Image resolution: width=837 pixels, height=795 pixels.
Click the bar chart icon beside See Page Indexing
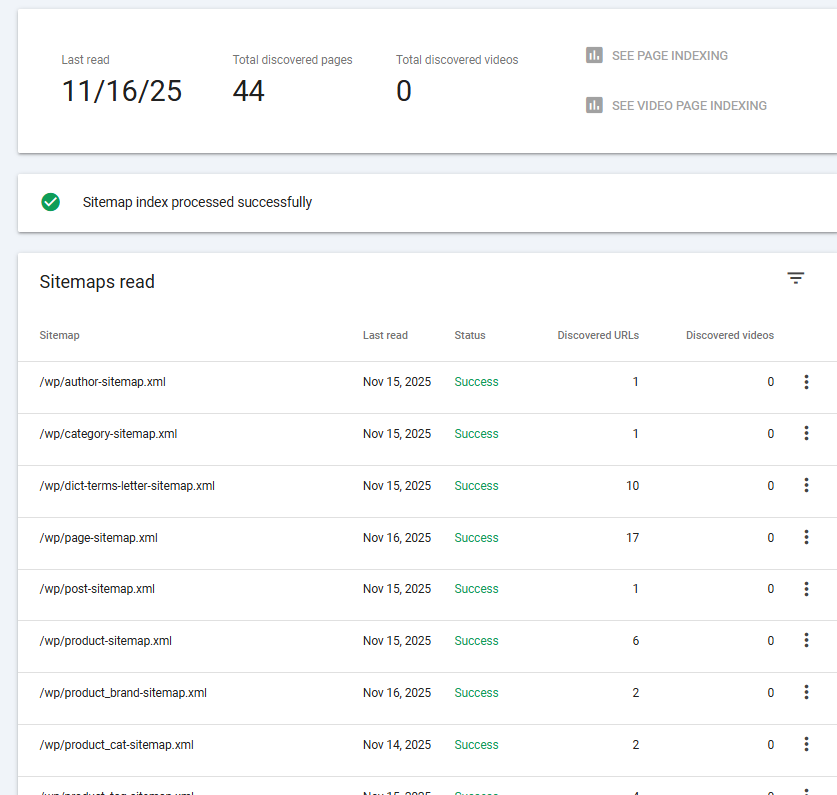(594, 55)
